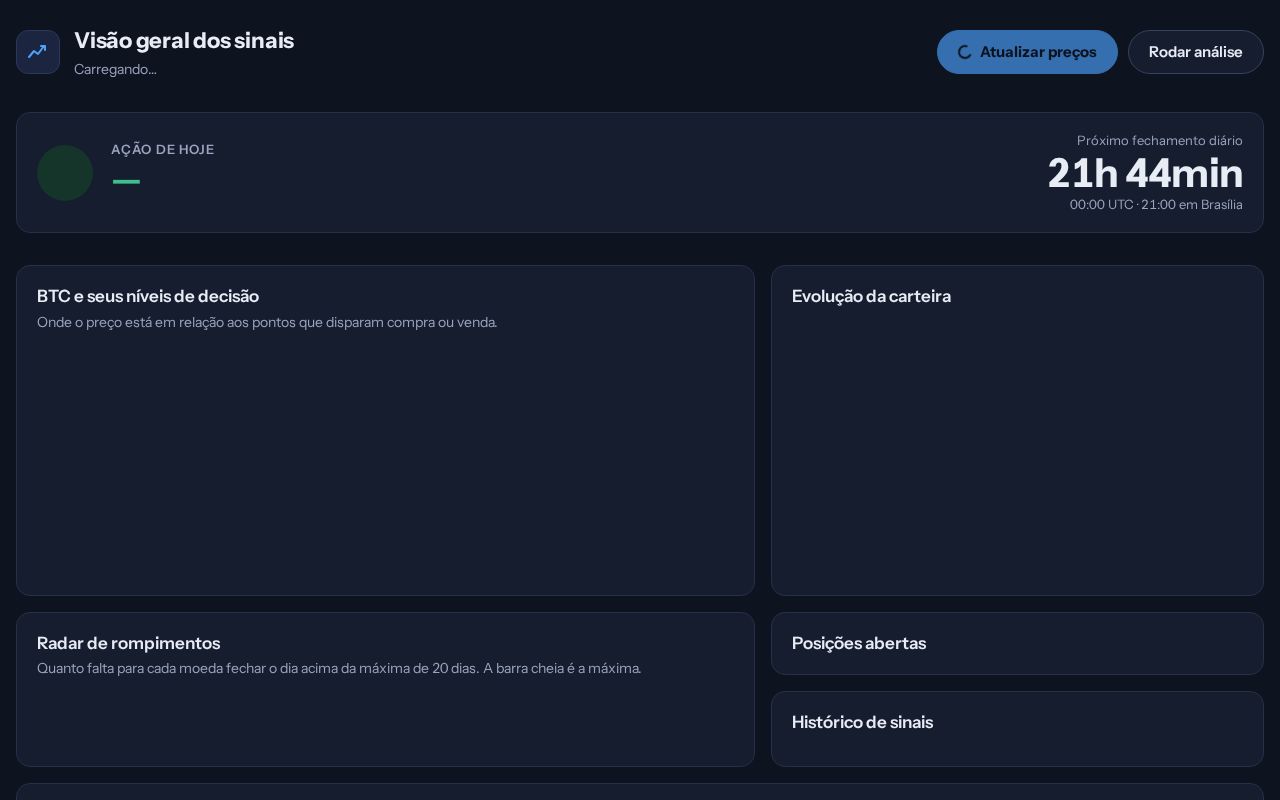Click the Histórico de sinais heading

(x=862, y=722)
